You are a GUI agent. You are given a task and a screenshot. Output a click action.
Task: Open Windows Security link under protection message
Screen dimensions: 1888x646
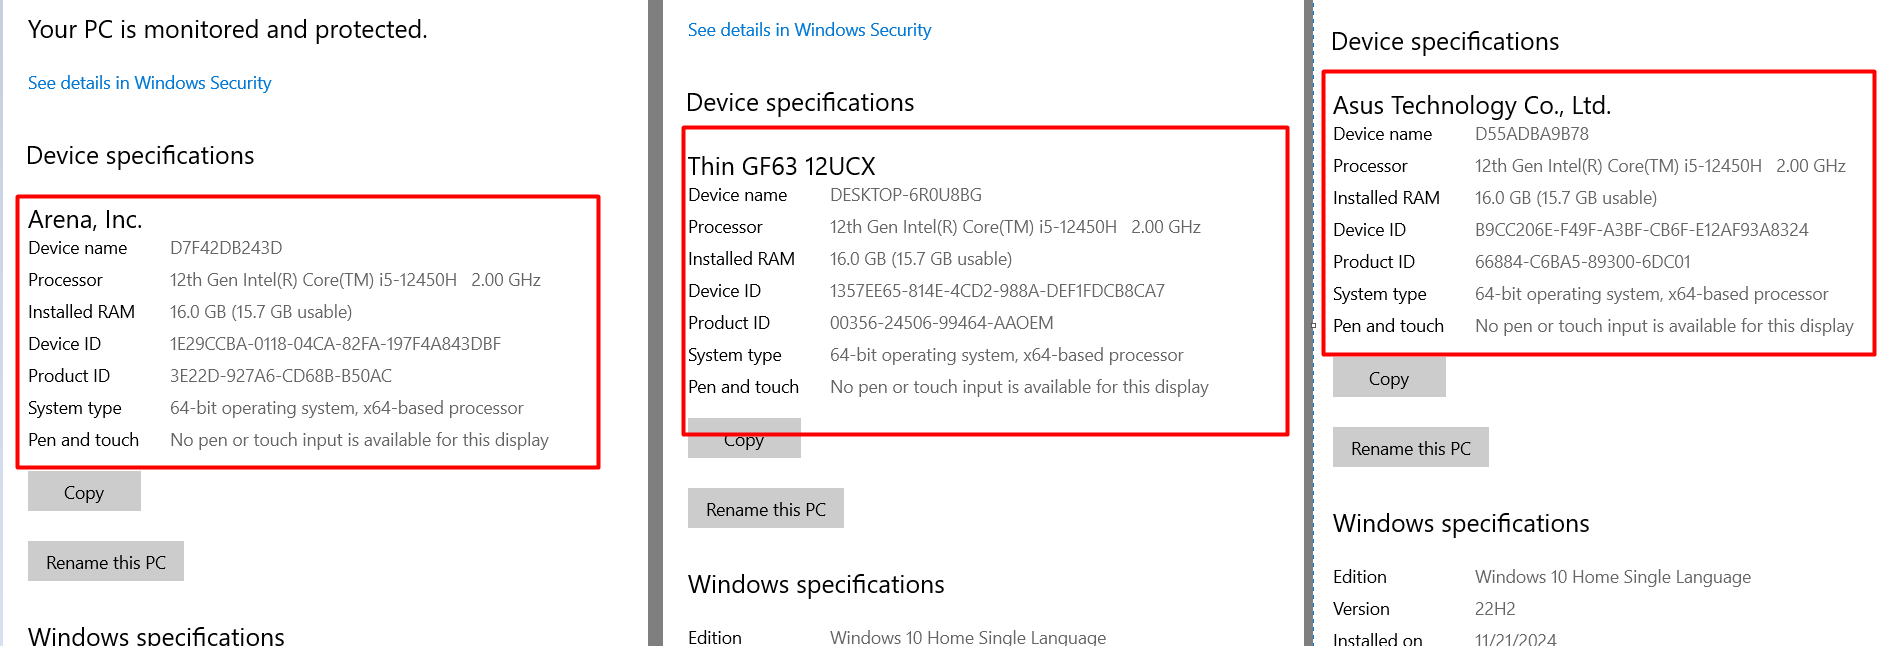(x=149, y=83)
